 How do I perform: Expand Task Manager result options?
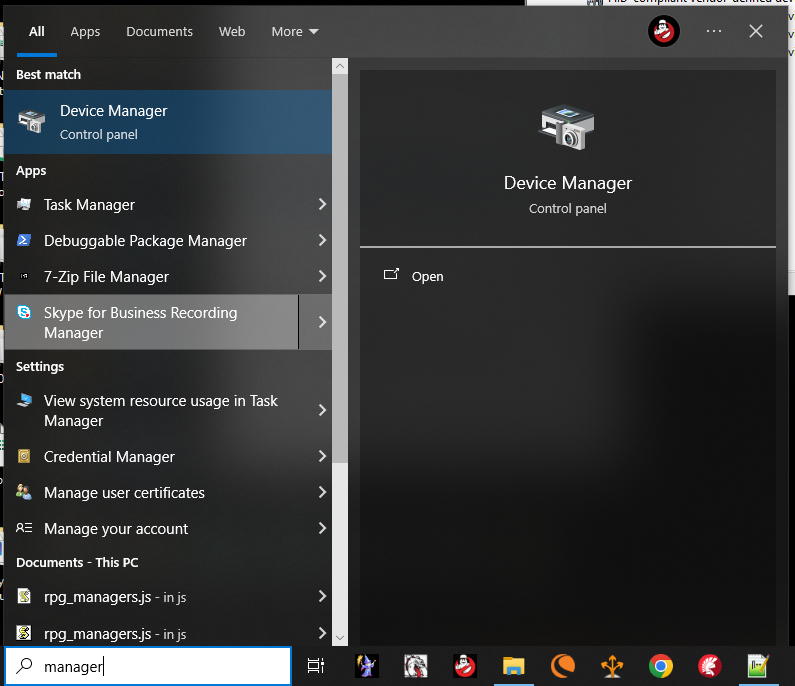pyautogui.click(x=322, y=204)
